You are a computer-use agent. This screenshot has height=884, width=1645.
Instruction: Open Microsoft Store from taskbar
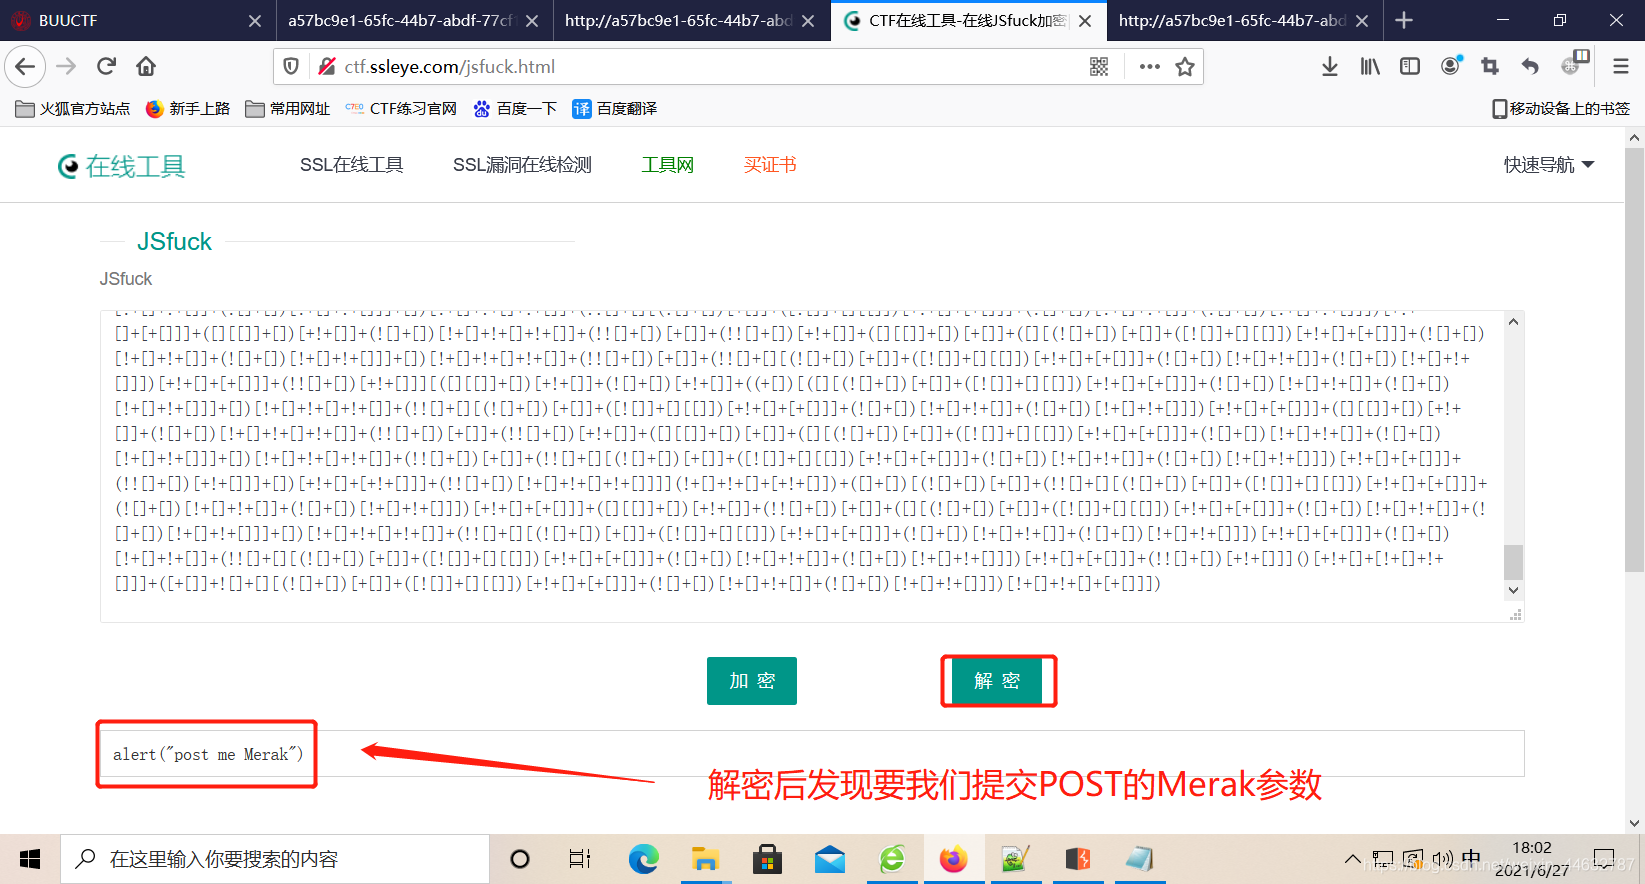coord(767,859)
